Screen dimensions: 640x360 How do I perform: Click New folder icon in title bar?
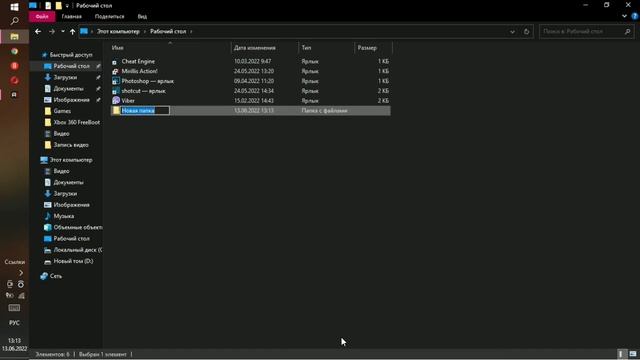point(59,6)
